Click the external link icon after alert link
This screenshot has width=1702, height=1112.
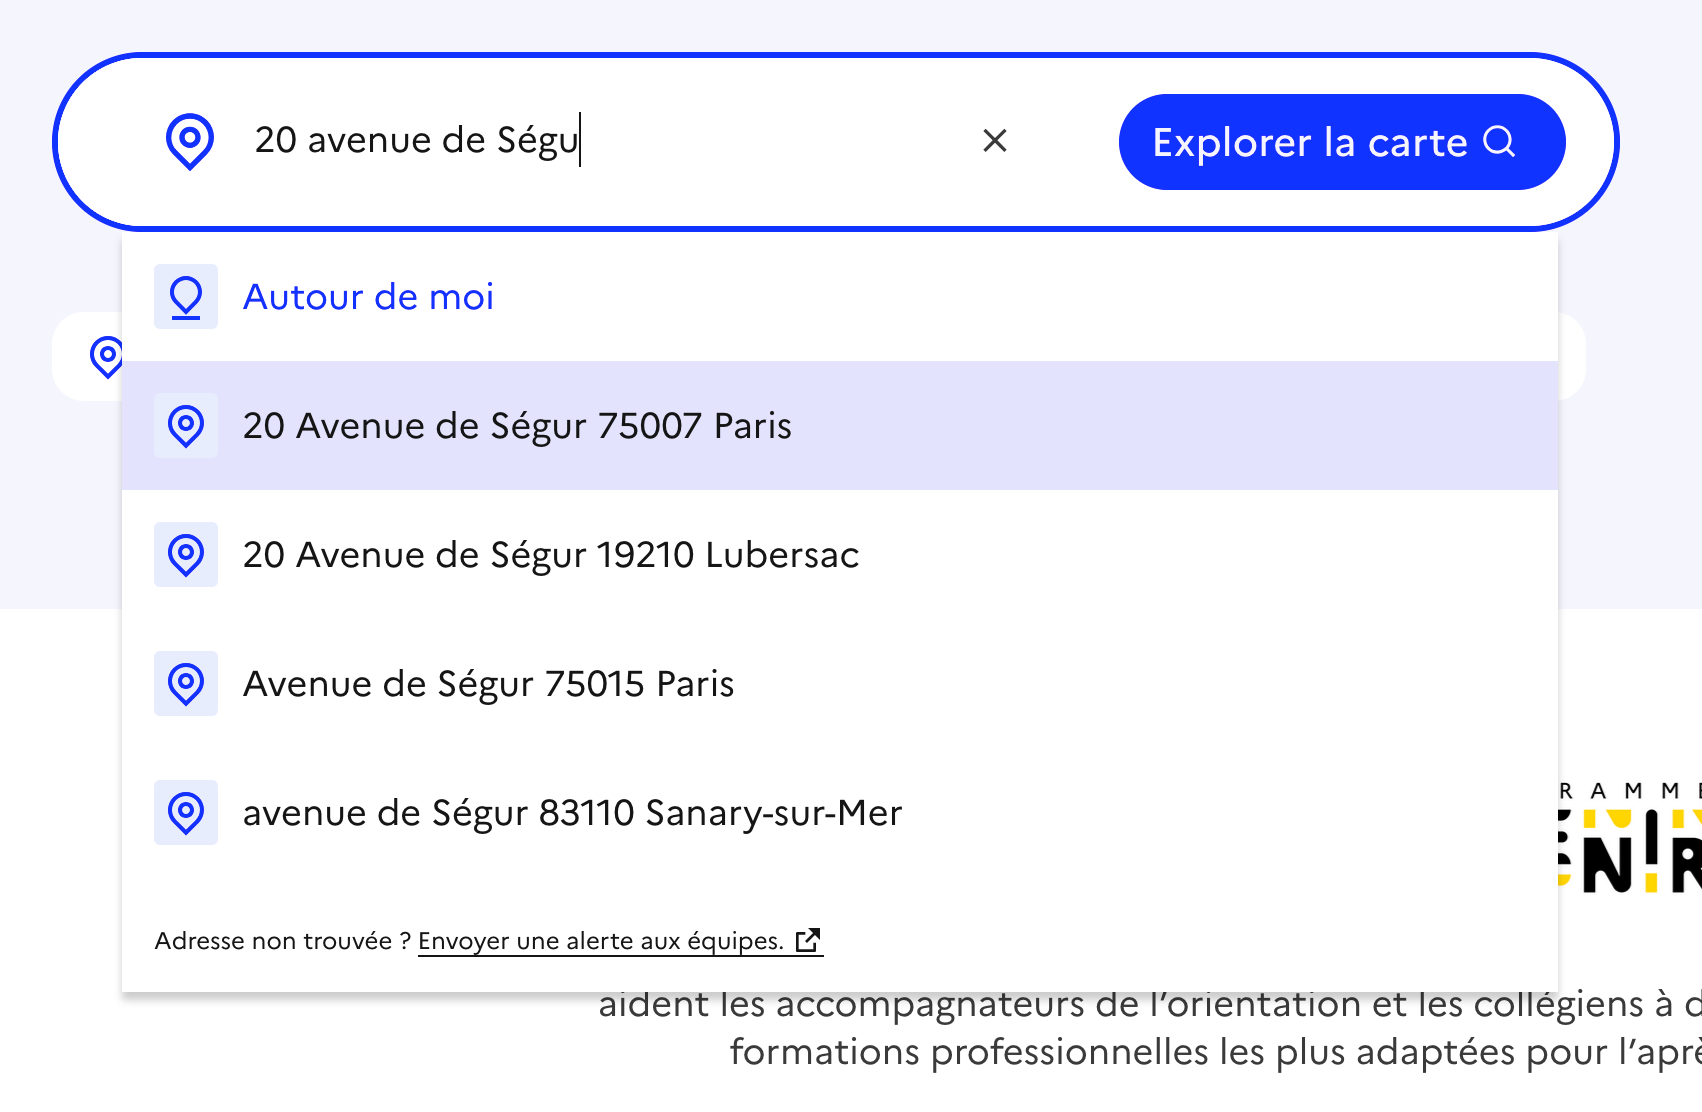click(x=808, y=940)
